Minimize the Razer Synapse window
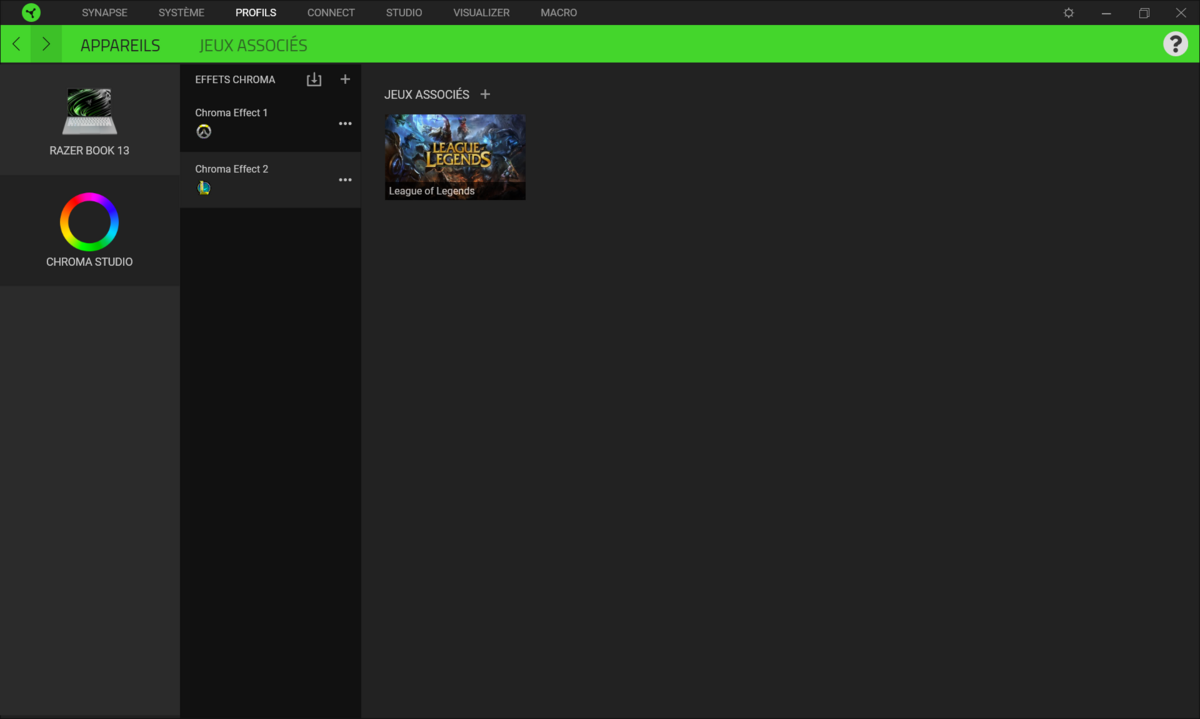The width and height of the screenshot is (1200, 719). click(x=1106, y=13)
